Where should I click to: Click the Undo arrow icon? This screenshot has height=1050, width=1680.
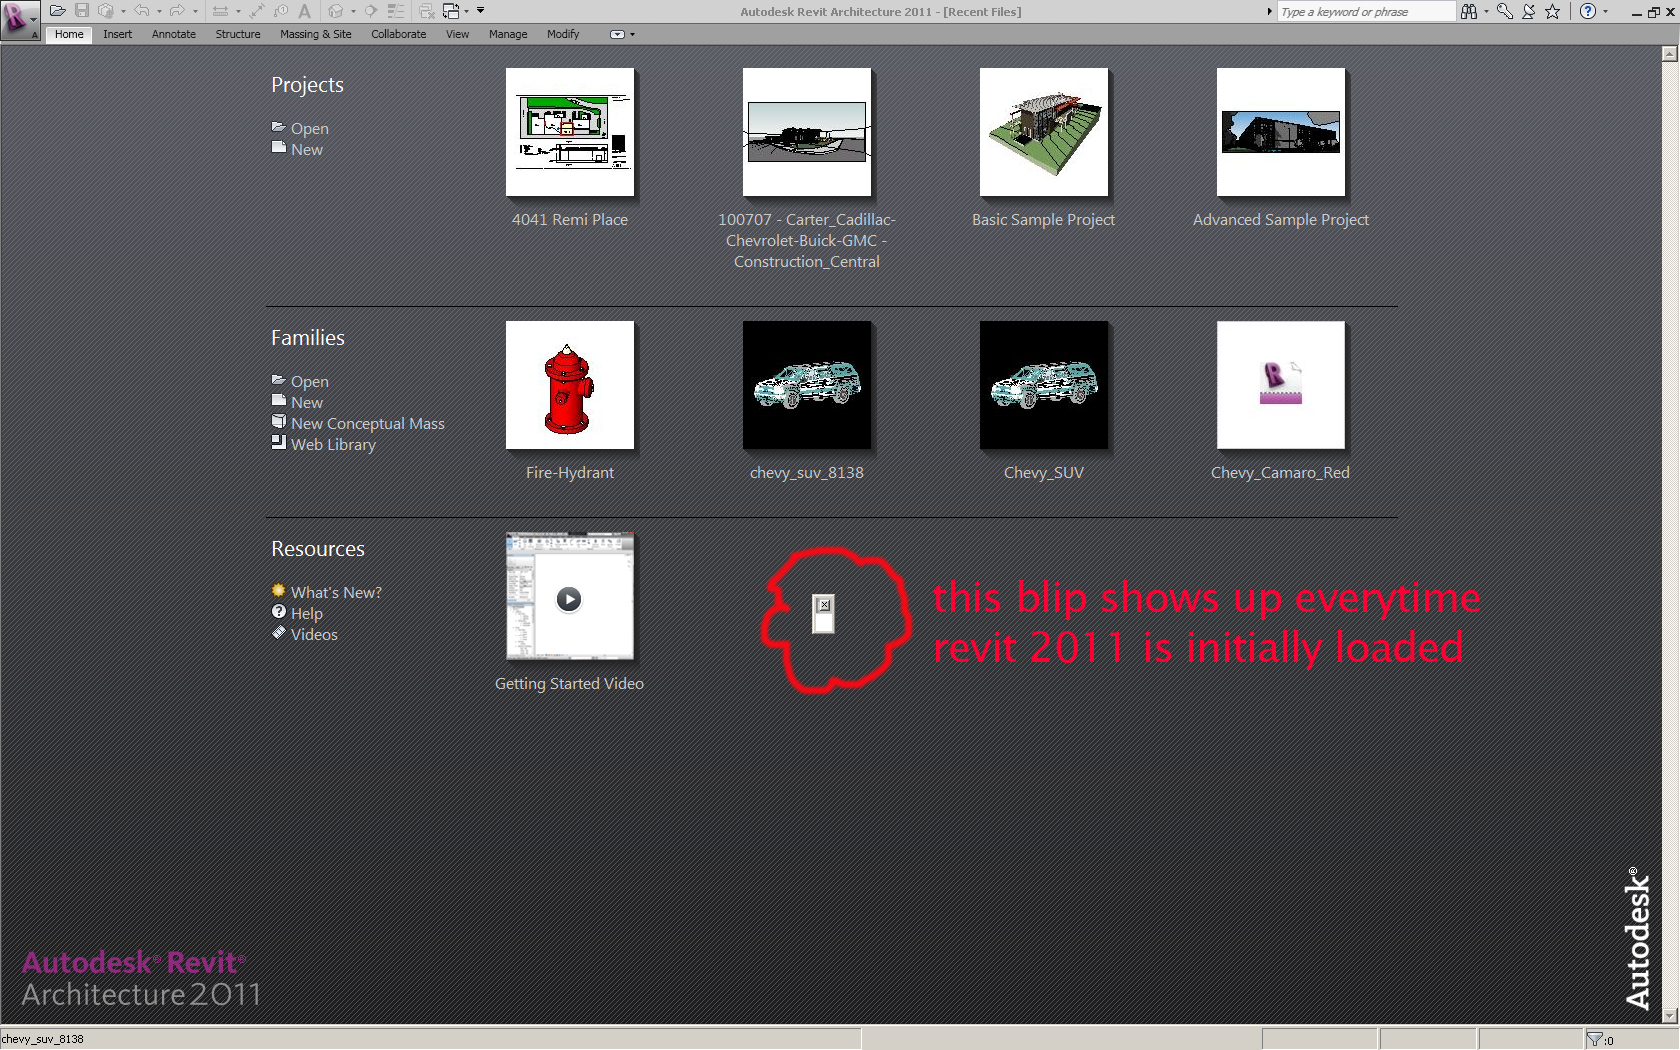click(142, 11)
